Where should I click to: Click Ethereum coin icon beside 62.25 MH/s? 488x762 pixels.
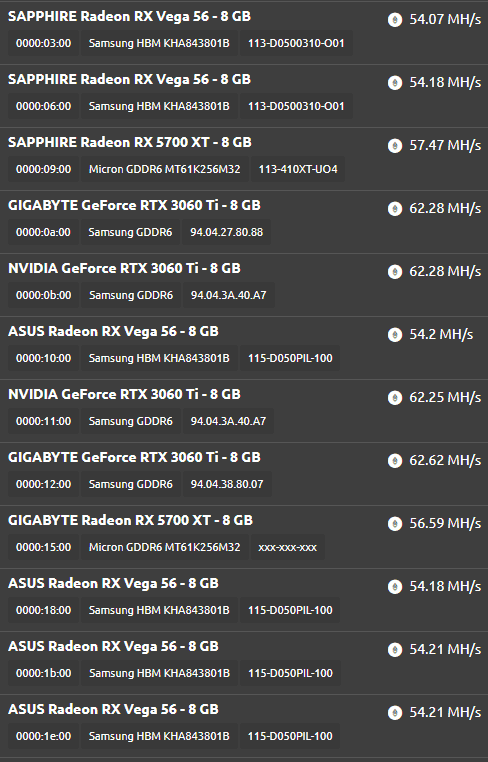pyautogui.click(x=395, y=398)
